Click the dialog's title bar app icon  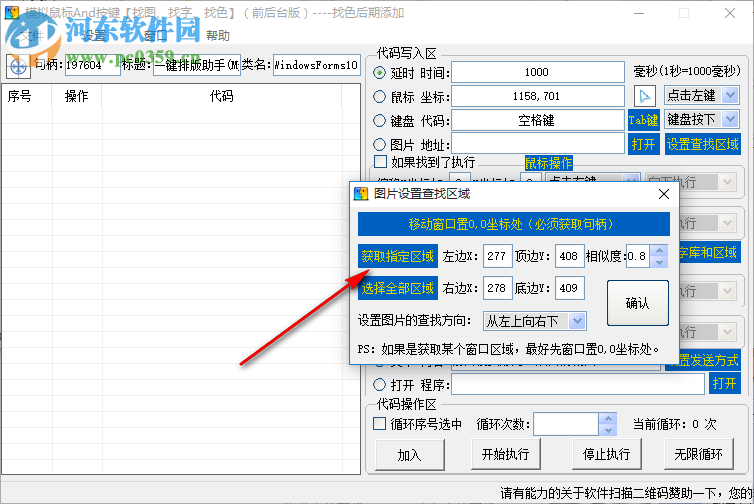point(361,194)
